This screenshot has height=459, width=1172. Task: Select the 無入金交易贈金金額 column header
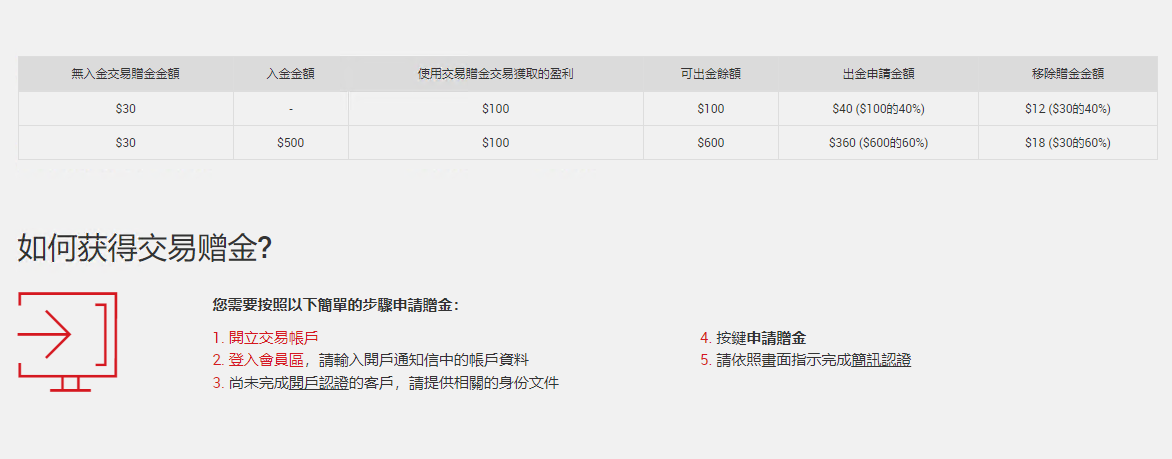tap(126, 74)
